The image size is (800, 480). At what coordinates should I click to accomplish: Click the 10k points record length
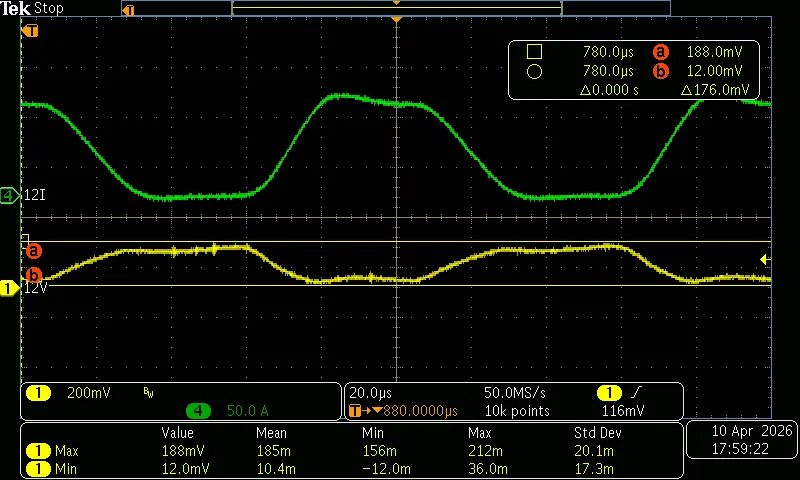[517, 411]
